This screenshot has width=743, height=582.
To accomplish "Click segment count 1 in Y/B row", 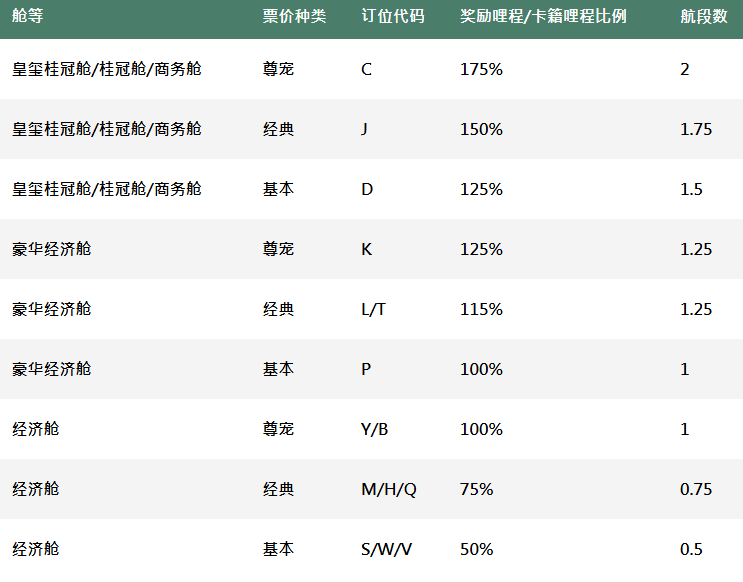I will point(684,429).
